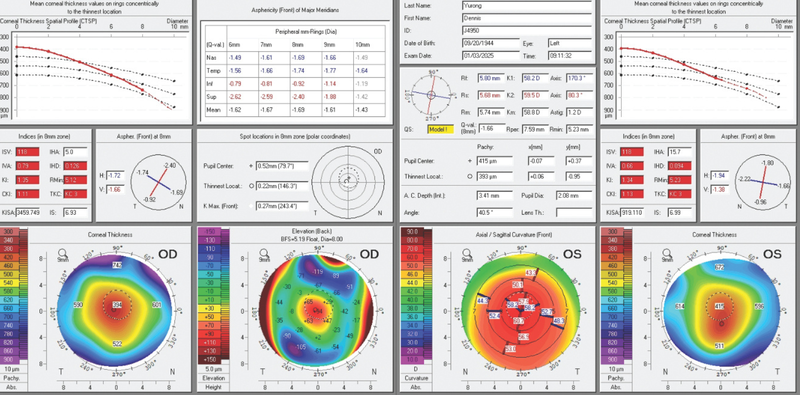Click the 672 thickness label on OS Corneal Thickness map
The height and width of the screenshot is (395, 800).
(x=719, y=267)
